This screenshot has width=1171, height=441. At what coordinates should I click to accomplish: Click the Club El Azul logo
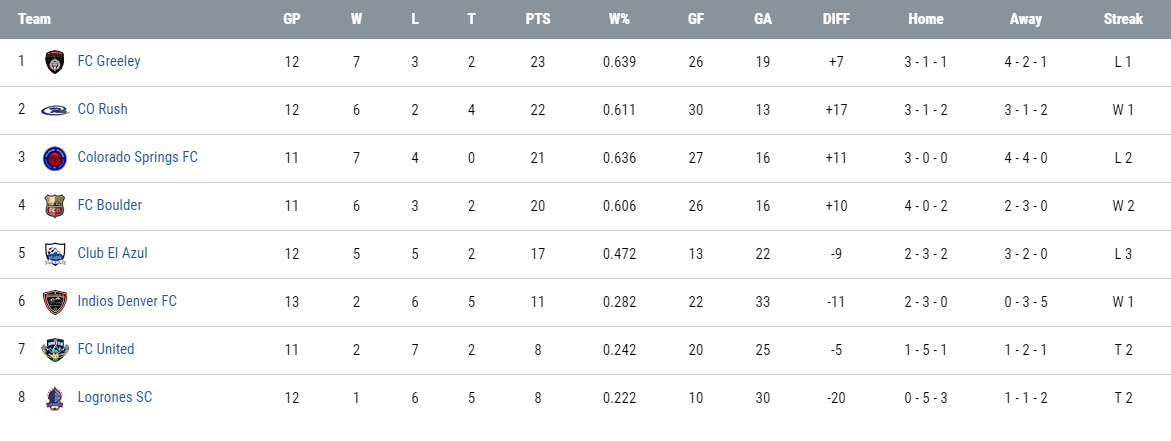coord(55,254)
